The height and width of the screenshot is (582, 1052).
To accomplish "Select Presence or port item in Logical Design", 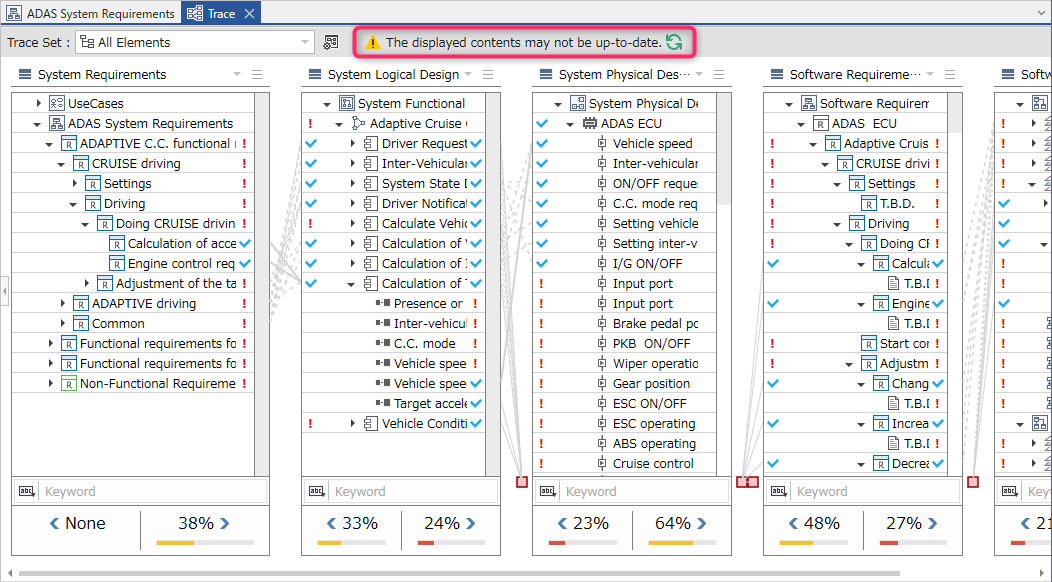I will (393, 303).
